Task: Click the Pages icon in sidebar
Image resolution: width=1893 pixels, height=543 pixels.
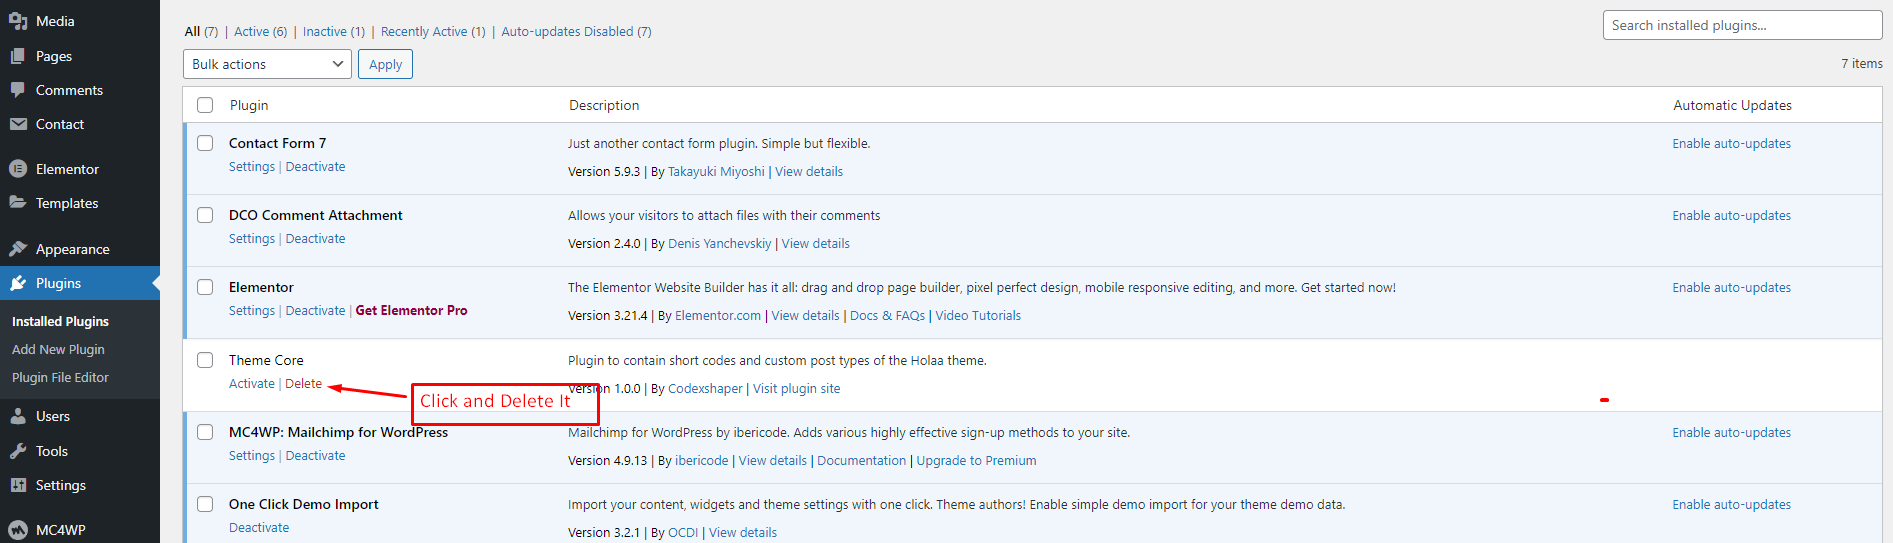Action: (18, 56)
